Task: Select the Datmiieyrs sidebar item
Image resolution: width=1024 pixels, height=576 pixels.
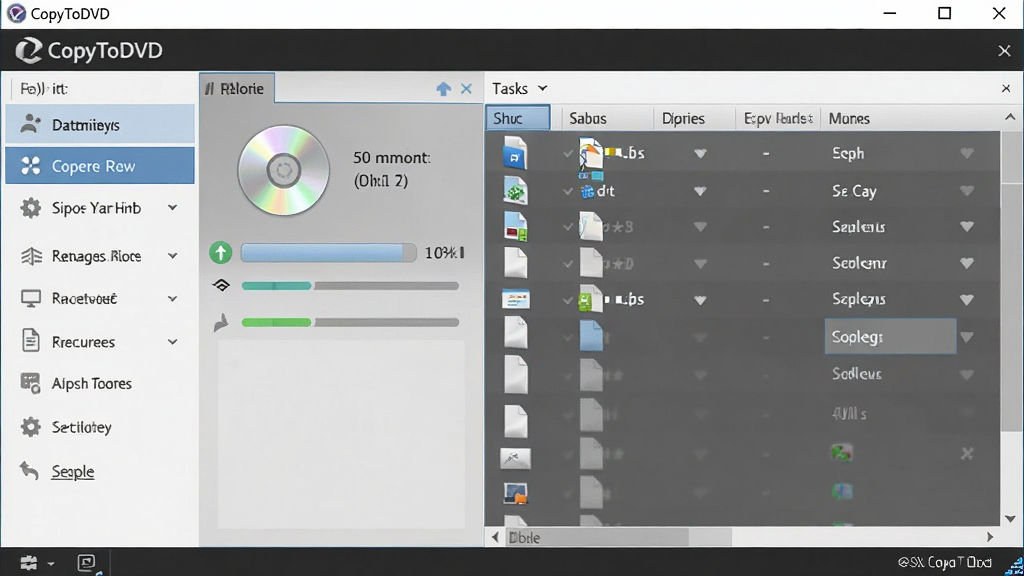Action: (100, 124)
